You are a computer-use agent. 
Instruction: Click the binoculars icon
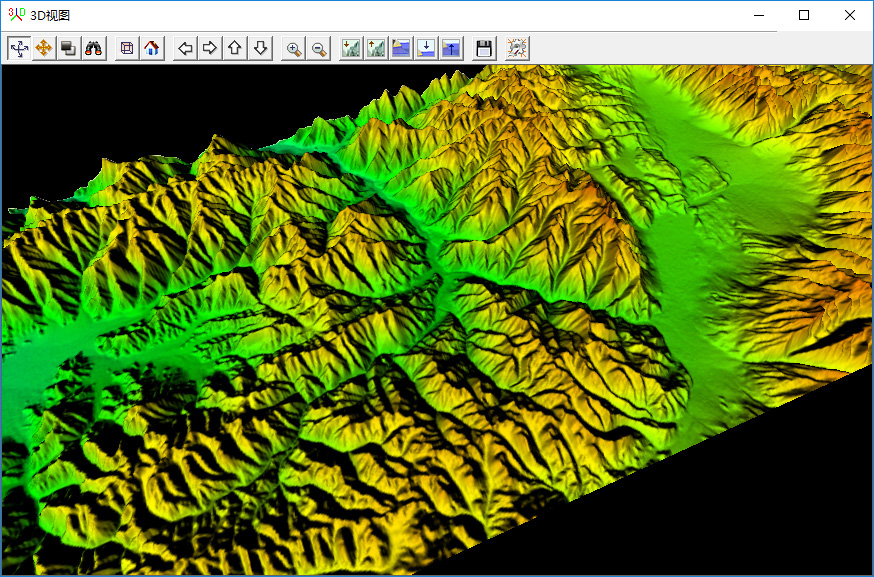point(94,48)
